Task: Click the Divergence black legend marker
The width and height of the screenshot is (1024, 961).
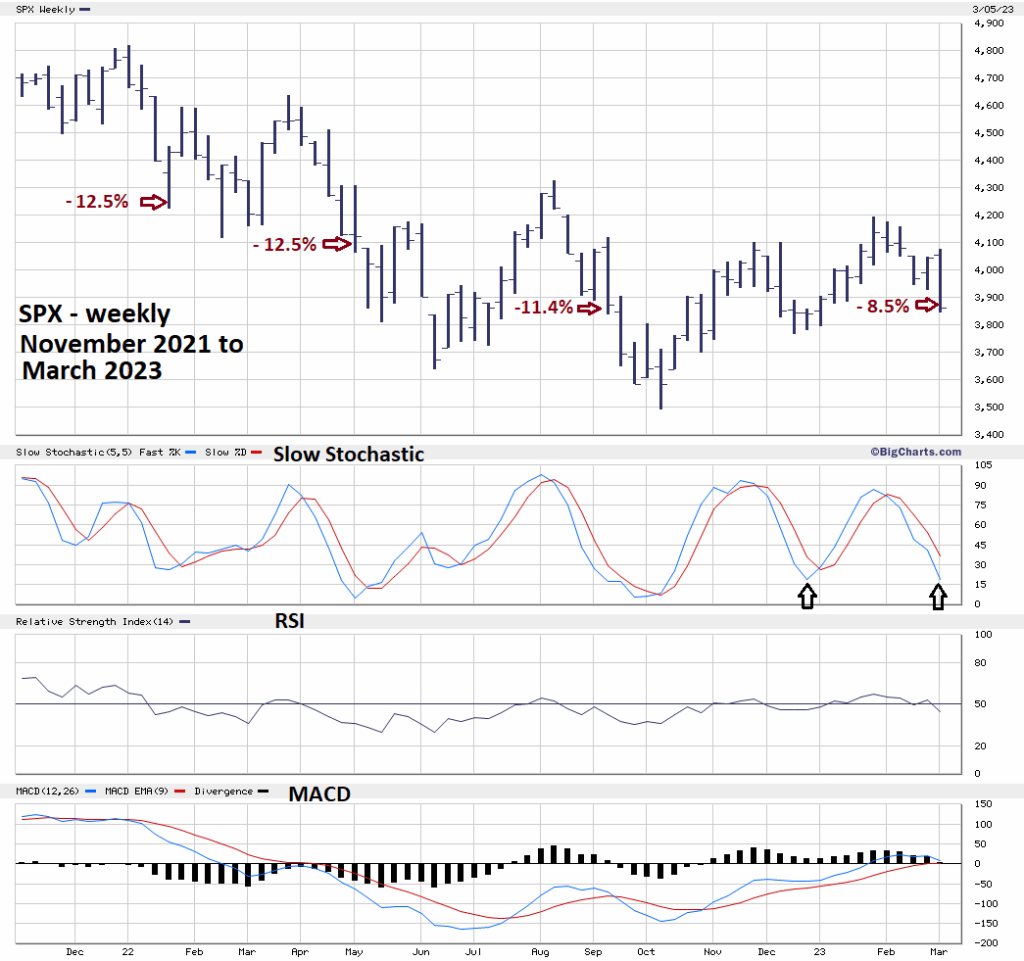Action: 263,791
